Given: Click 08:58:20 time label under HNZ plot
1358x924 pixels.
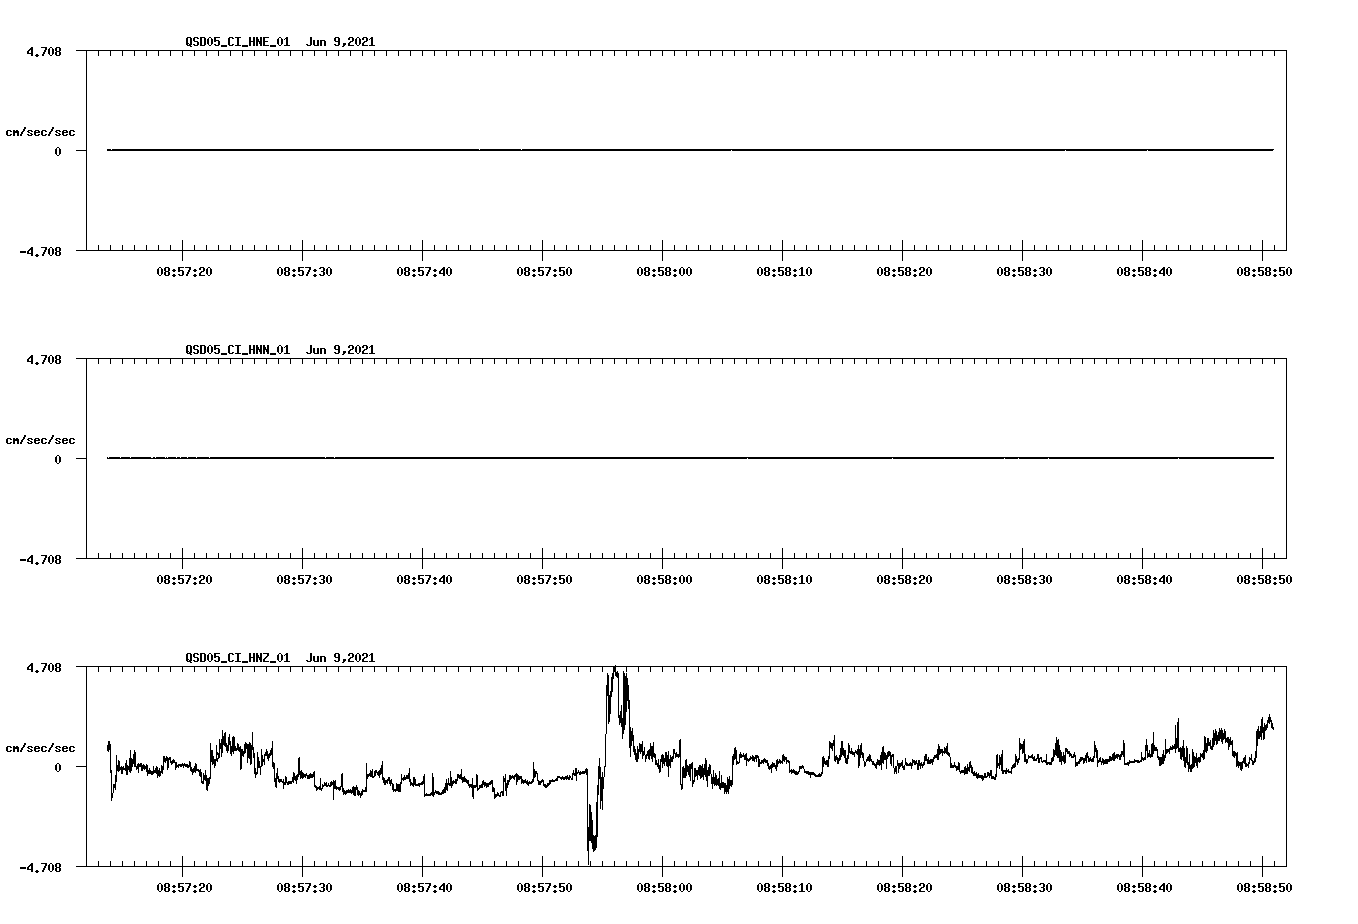Looking at the screenshot, I should [904, 887].
